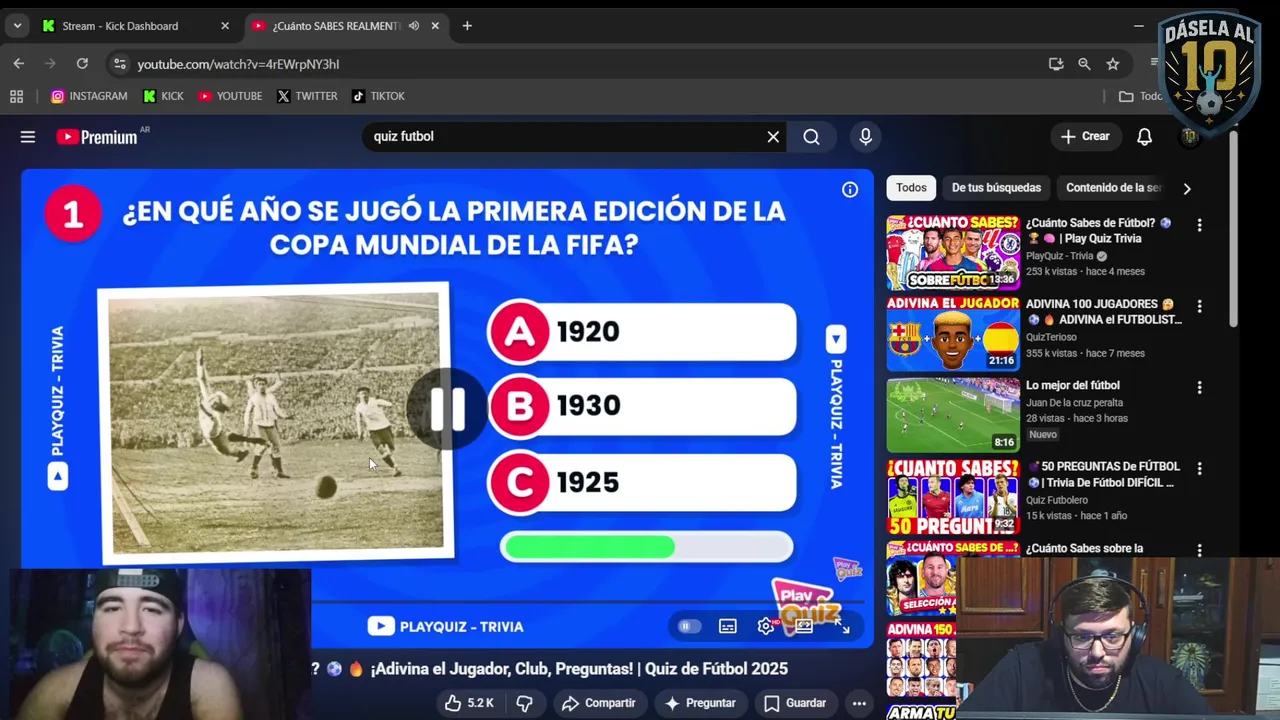
Task: Open the Juan De la cruz peralta channel
Action: click(1074, 403)
